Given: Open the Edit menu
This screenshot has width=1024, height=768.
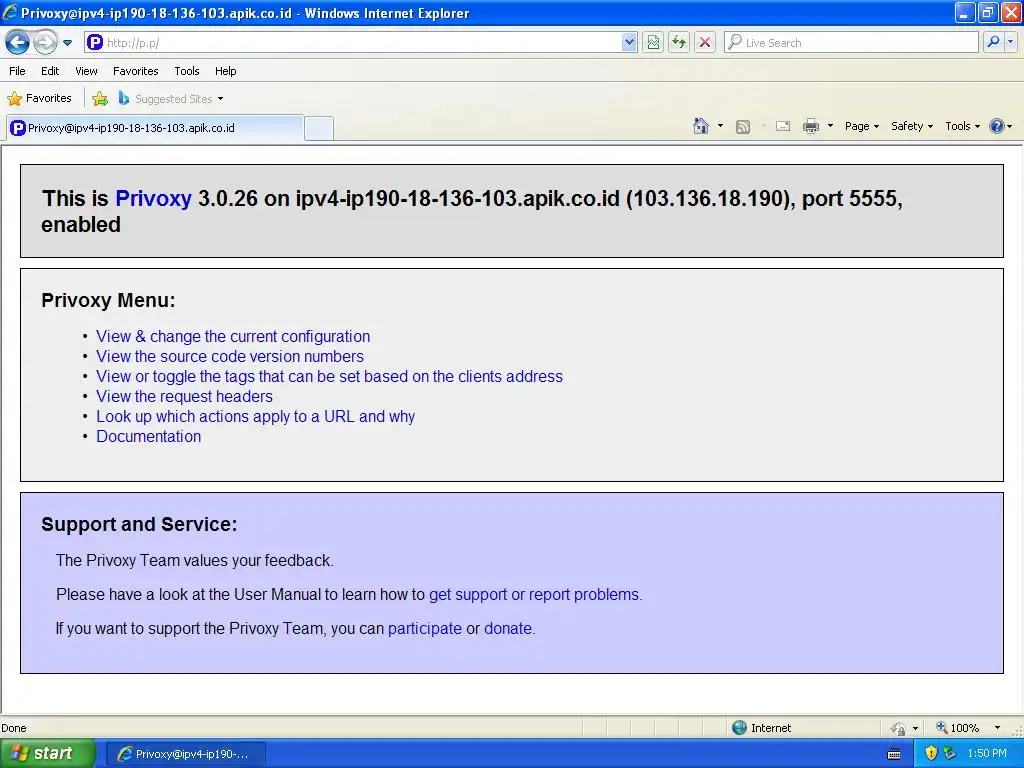Looking at the screenshot, I should point(50,71).
